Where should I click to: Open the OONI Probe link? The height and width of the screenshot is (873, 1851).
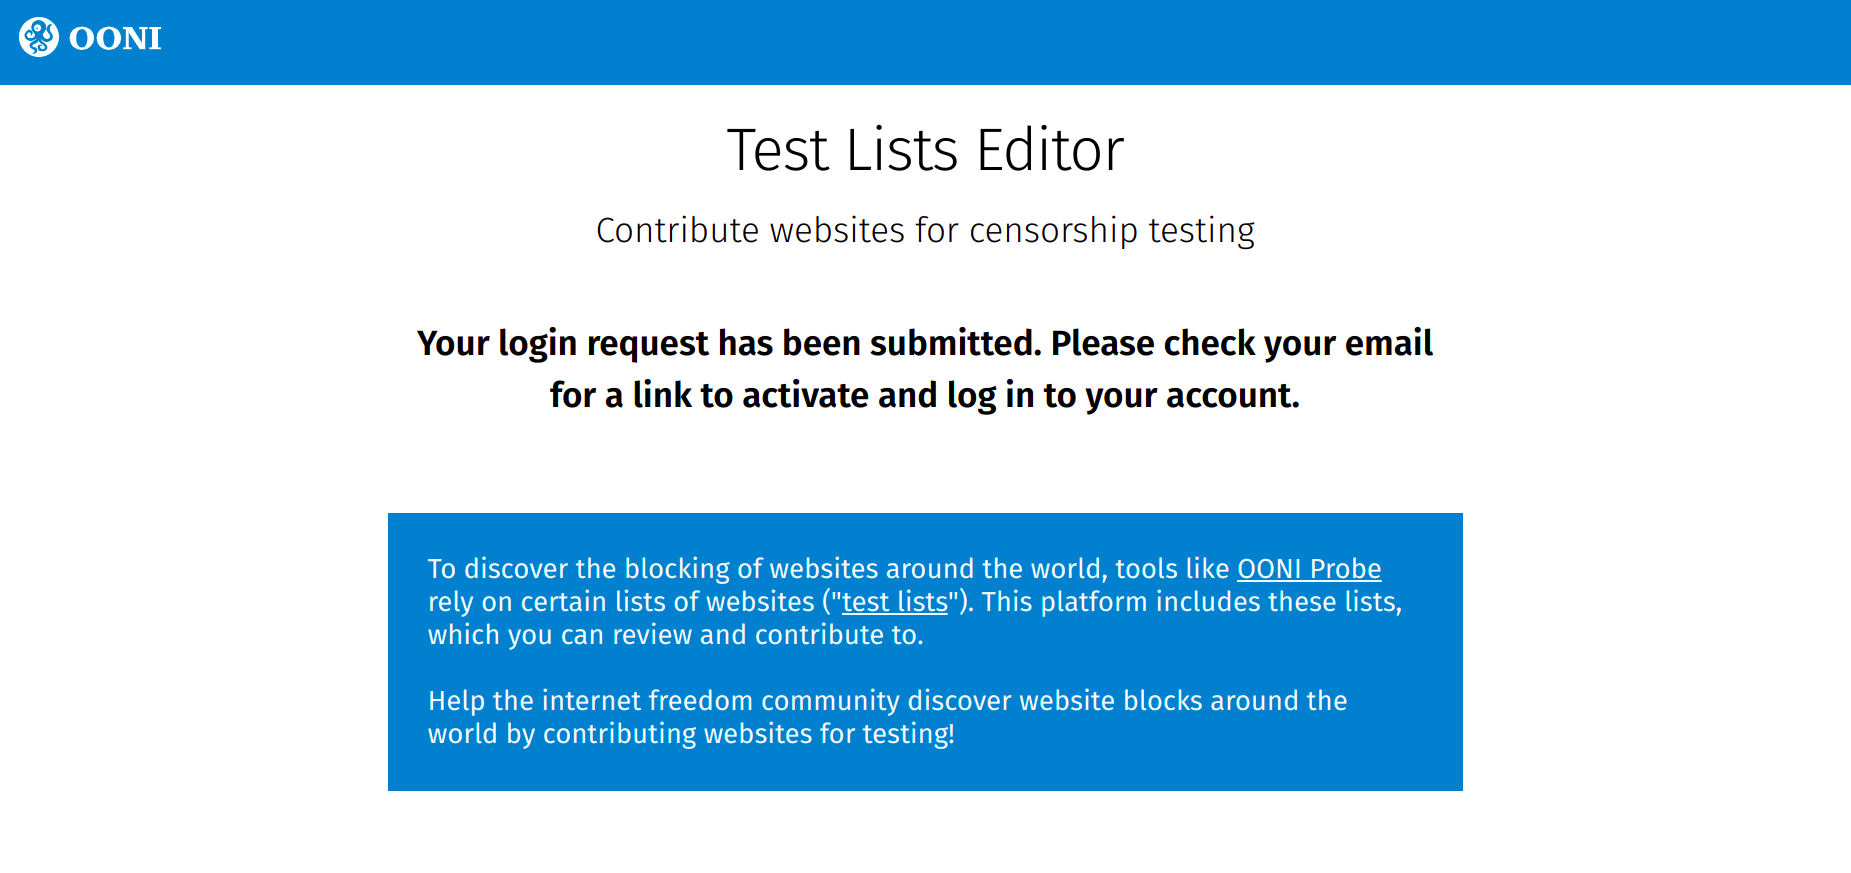pyautogui.click(x=1308, y=569)
